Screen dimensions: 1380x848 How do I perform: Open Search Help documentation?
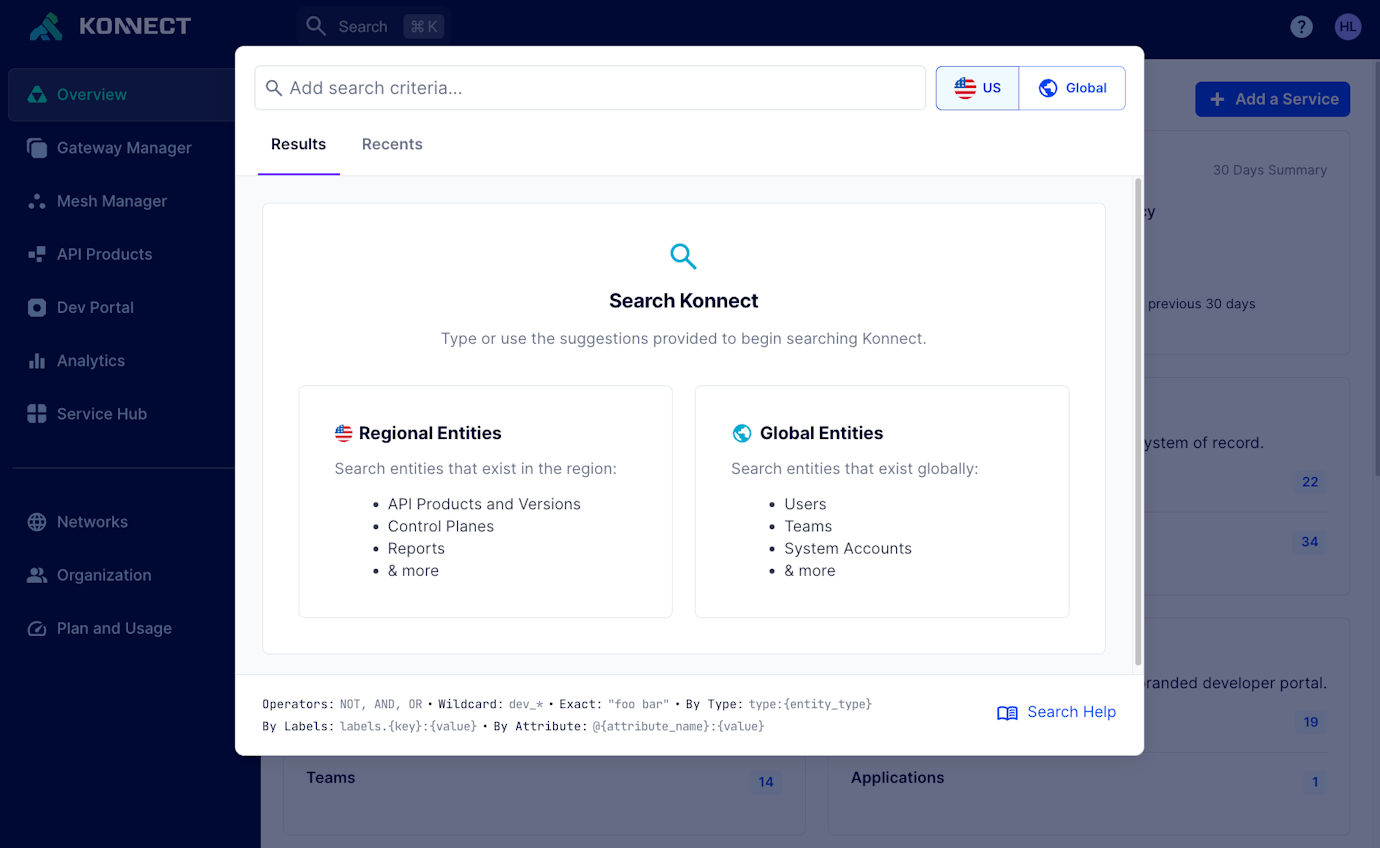pyautogui.click(x=1057, y=712)
